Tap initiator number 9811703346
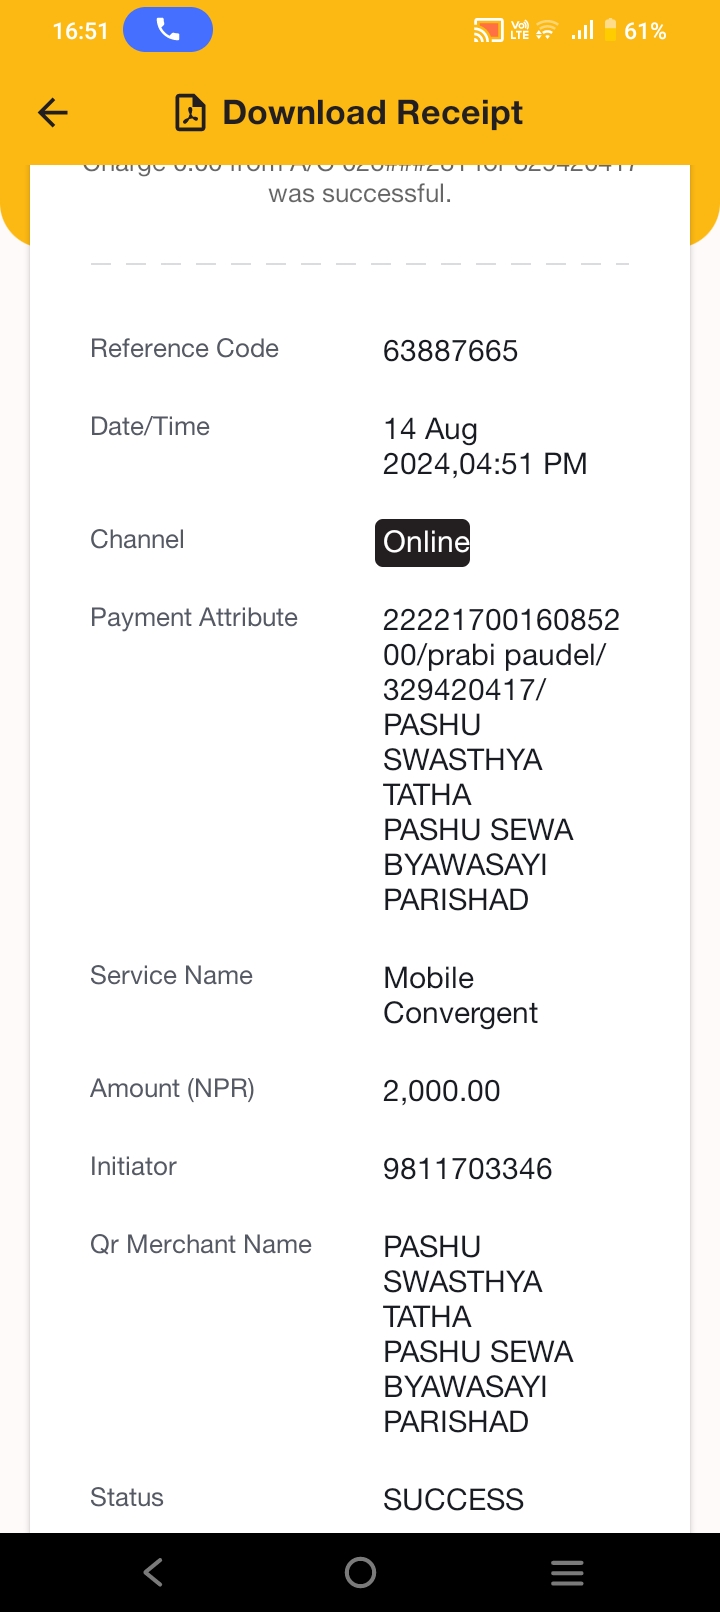The width and height of the screenshot is (720, 1612). tap(467, 1169)
